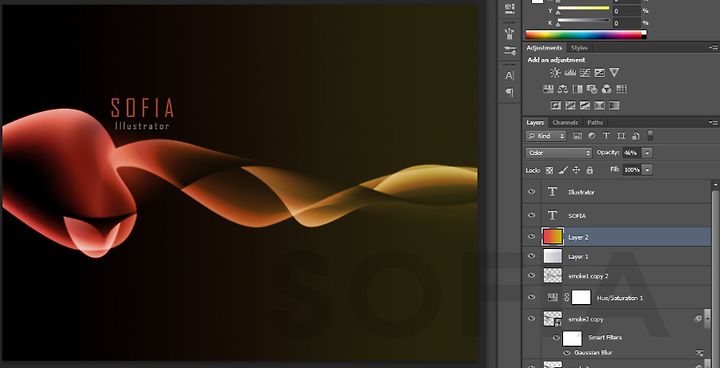Hide the smoke1 copy 2 layer
Image resolution: width=720 pixels, height=368 pixels.
pos(532,275)
